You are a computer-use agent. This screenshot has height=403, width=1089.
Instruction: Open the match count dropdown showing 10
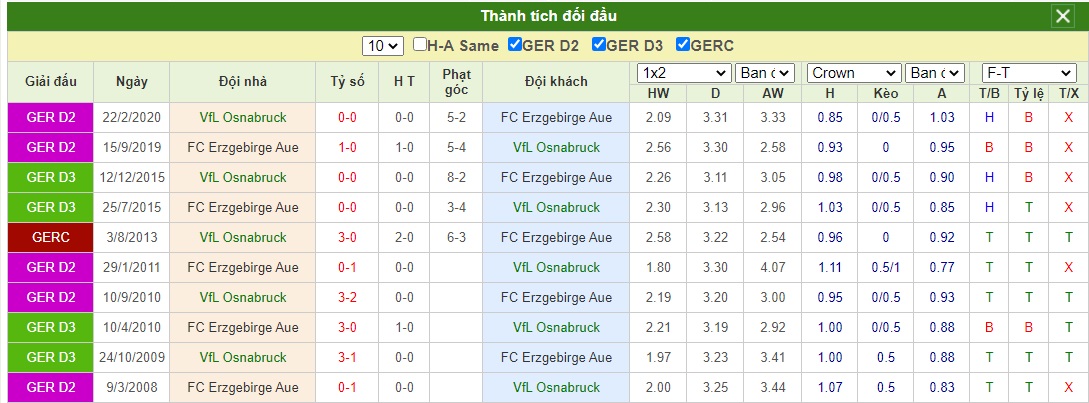click(383, 46)
